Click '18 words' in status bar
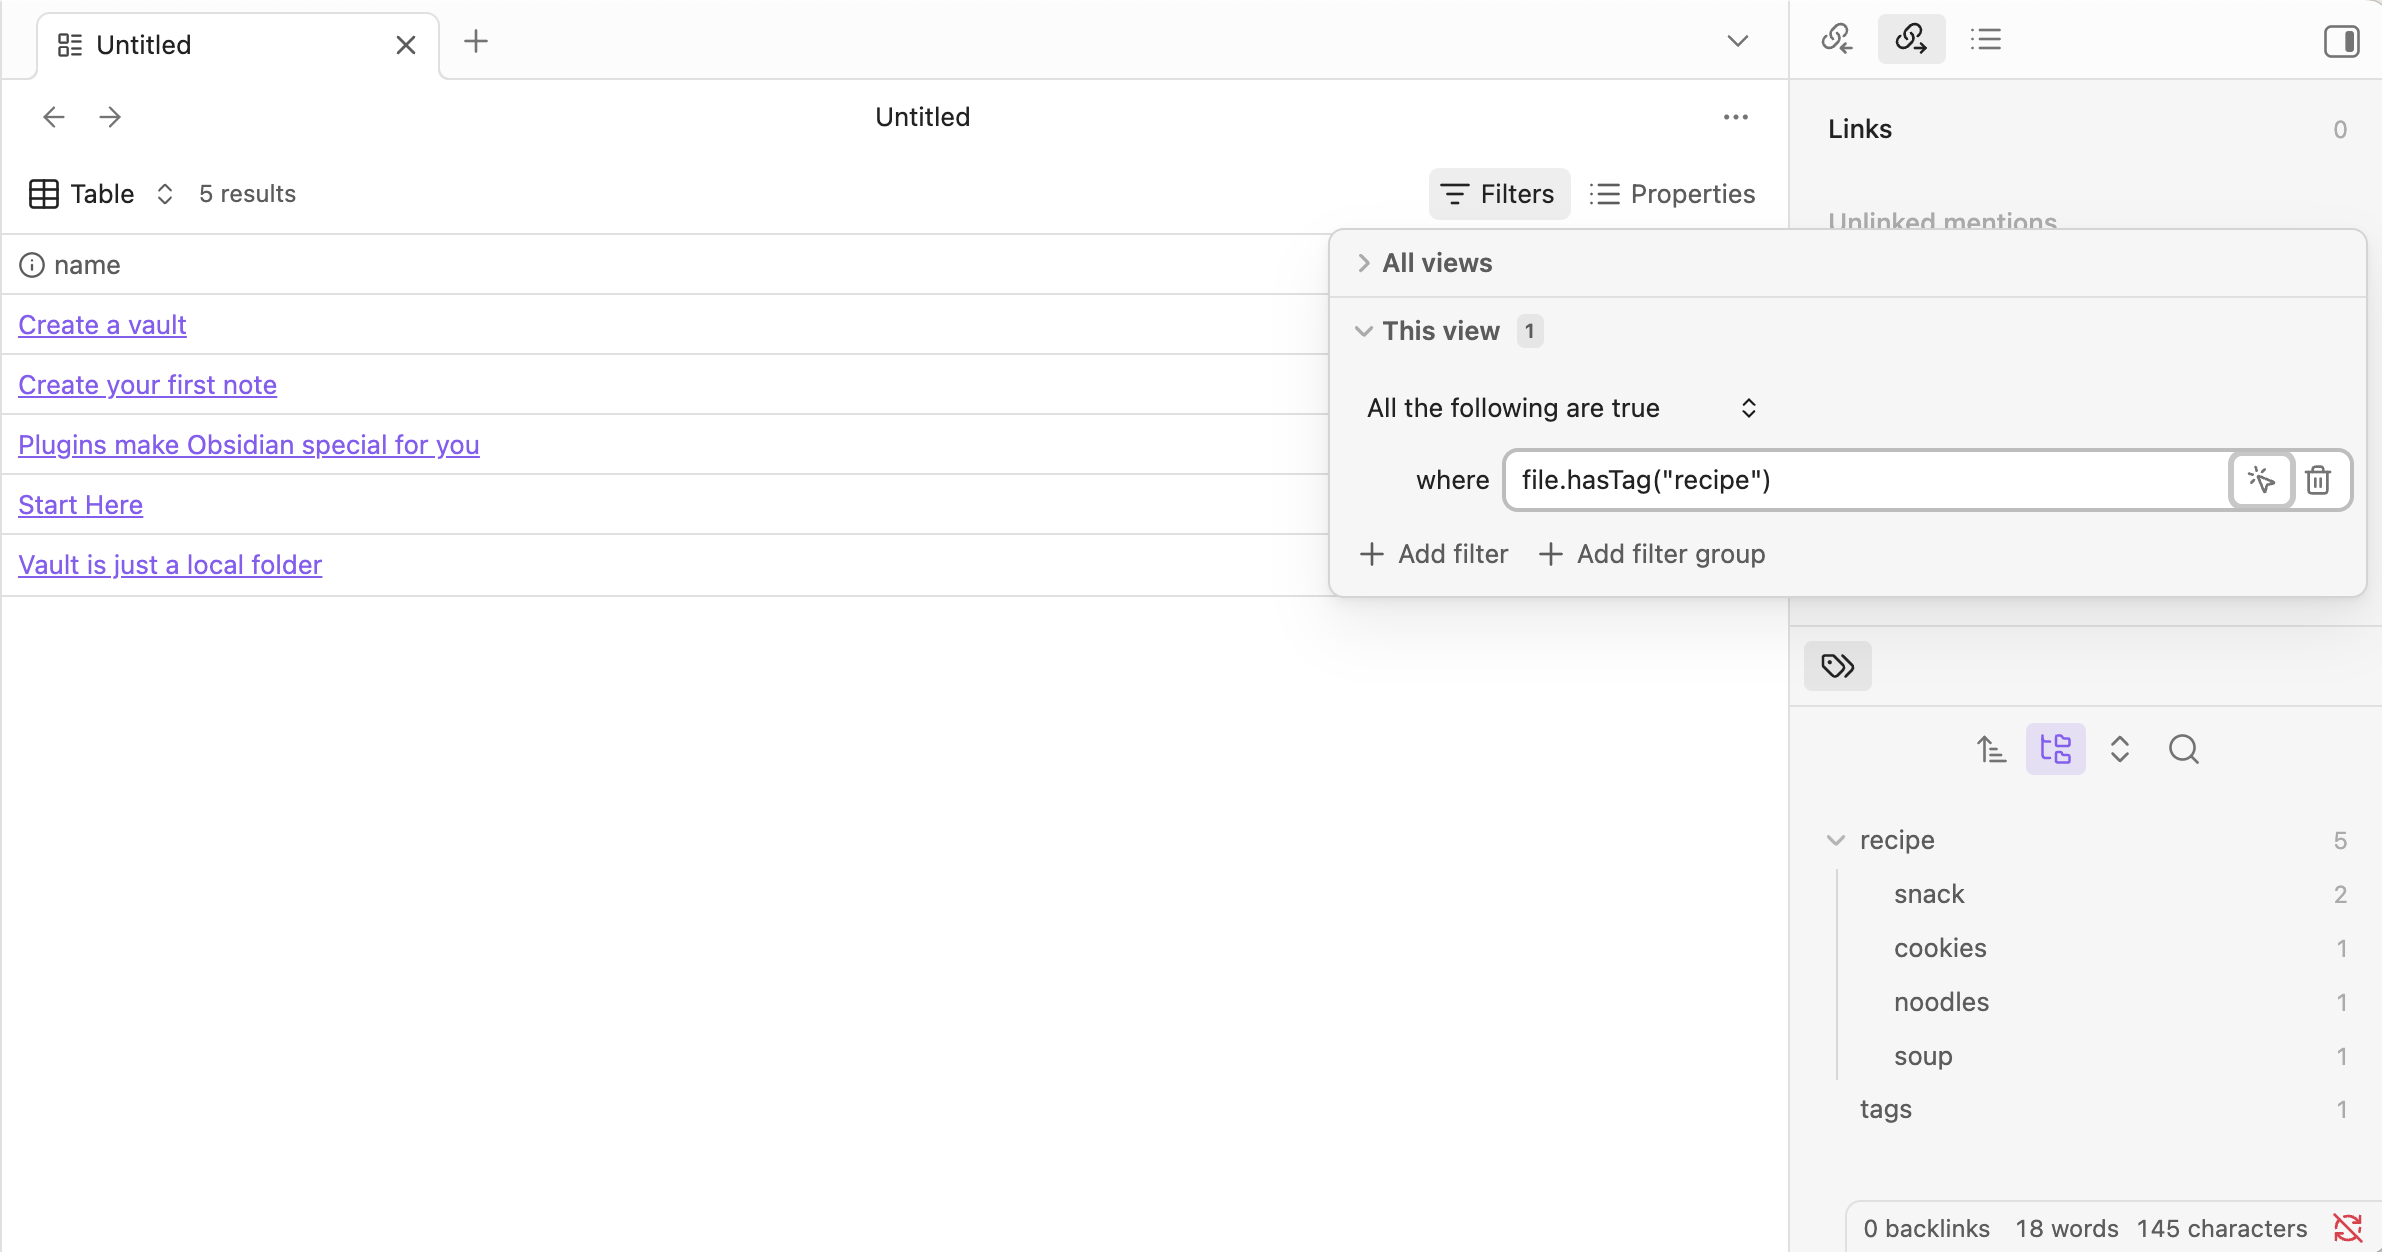The image size is (2382, 1252). (x=2067, y=1228)
